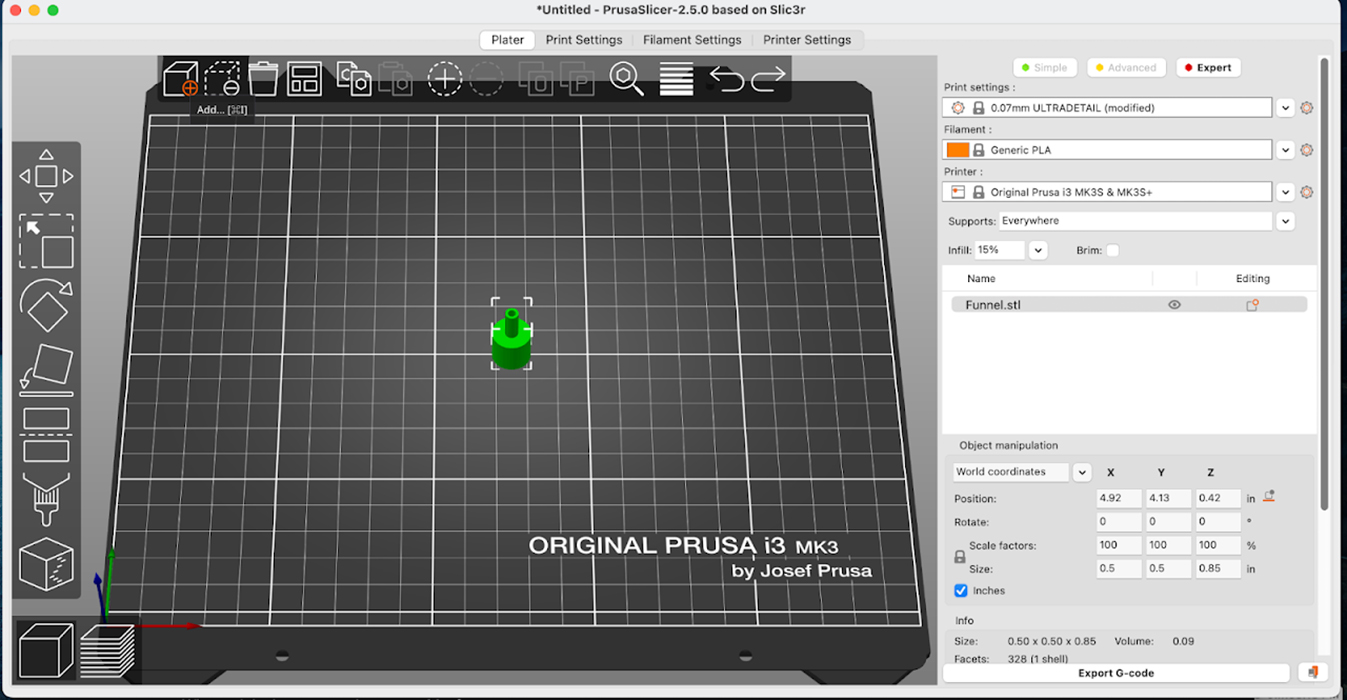
Task: Select the Cut tool
Action: pos(45,435)
